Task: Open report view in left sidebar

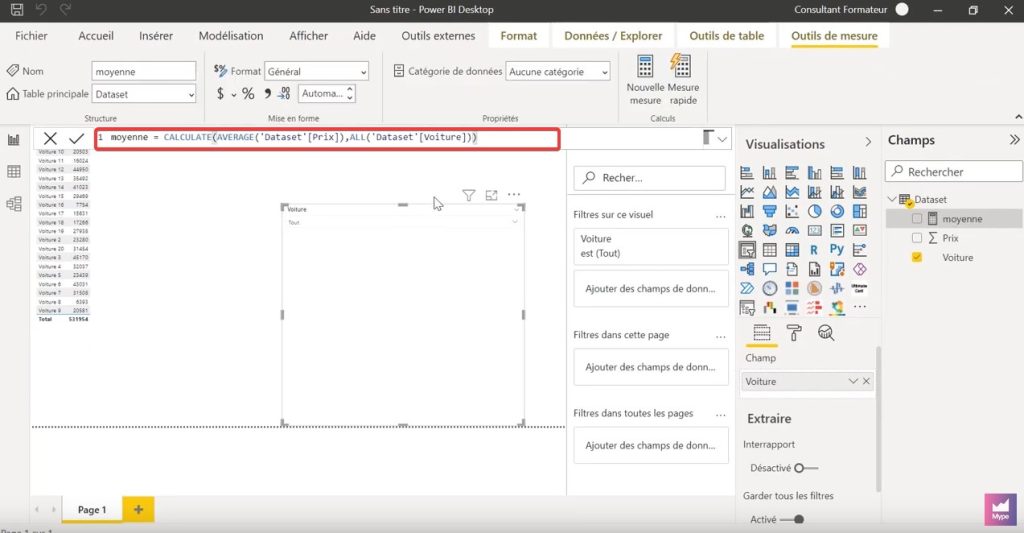Action: (x=14, y=140)
